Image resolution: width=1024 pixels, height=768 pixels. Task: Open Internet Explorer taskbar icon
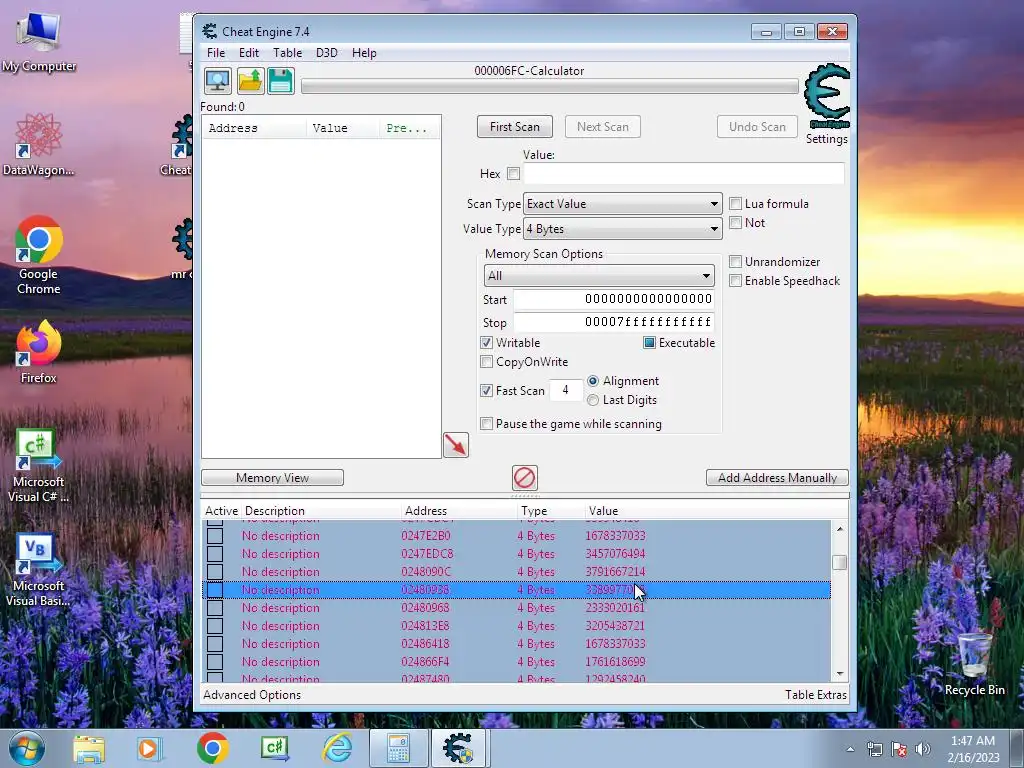click(338, 748)
